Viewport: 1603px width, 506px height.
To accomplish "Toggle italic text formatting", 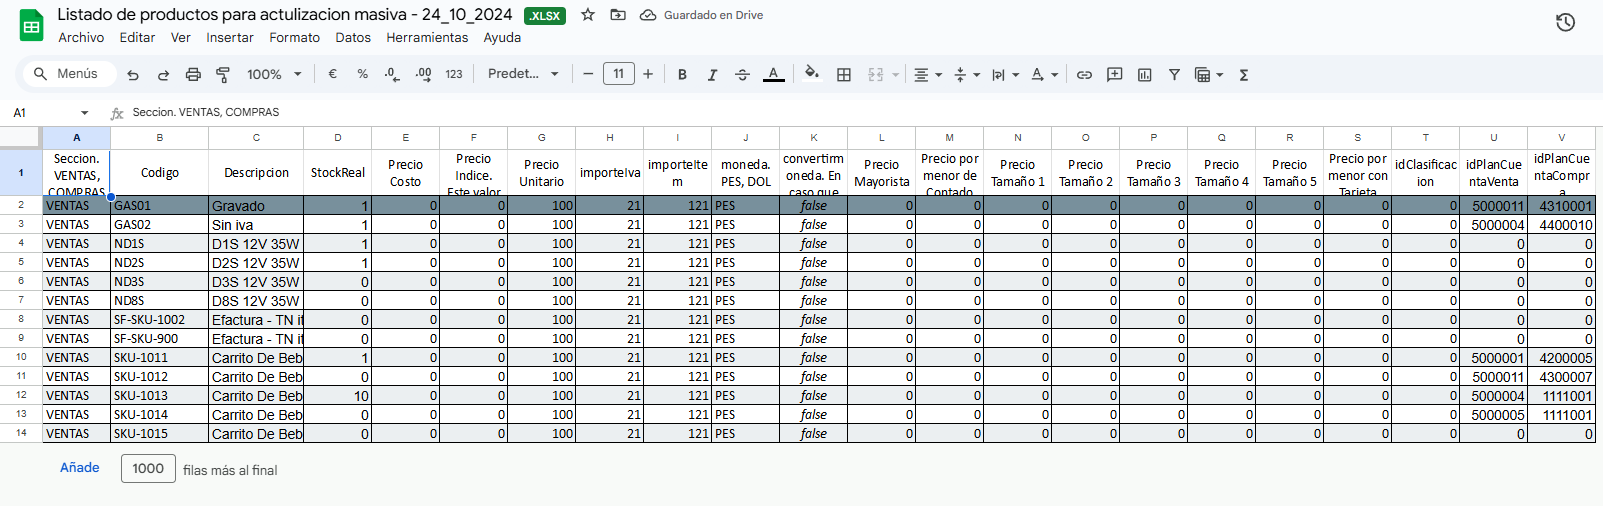I will pyautogui.click(x=712, y=75).
